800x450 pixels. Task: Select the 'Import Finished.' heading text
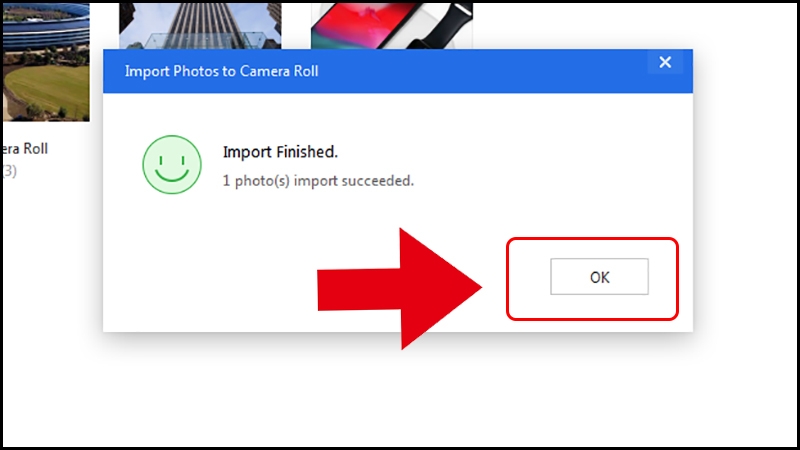click(280, 152)
